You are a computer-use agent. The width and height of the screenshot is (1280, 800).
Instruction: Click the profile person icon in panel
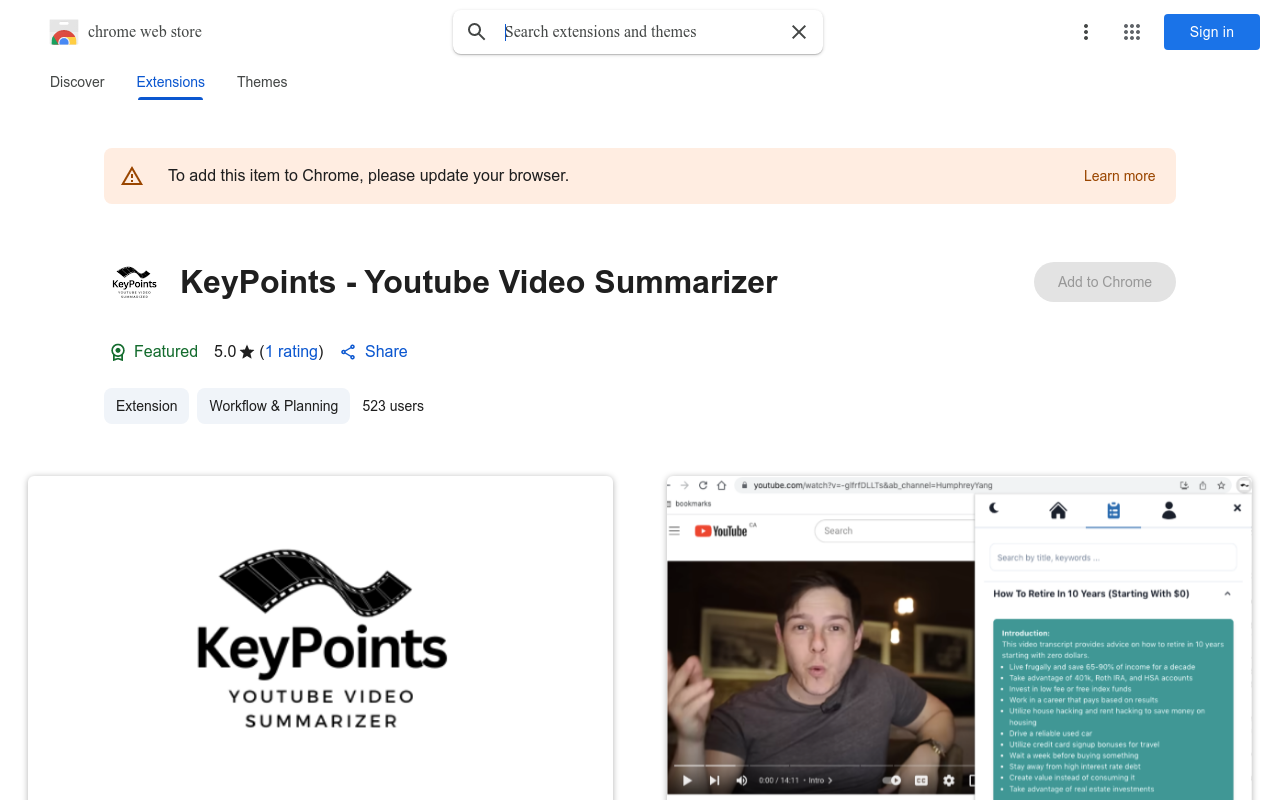[x=1168, y=510]
